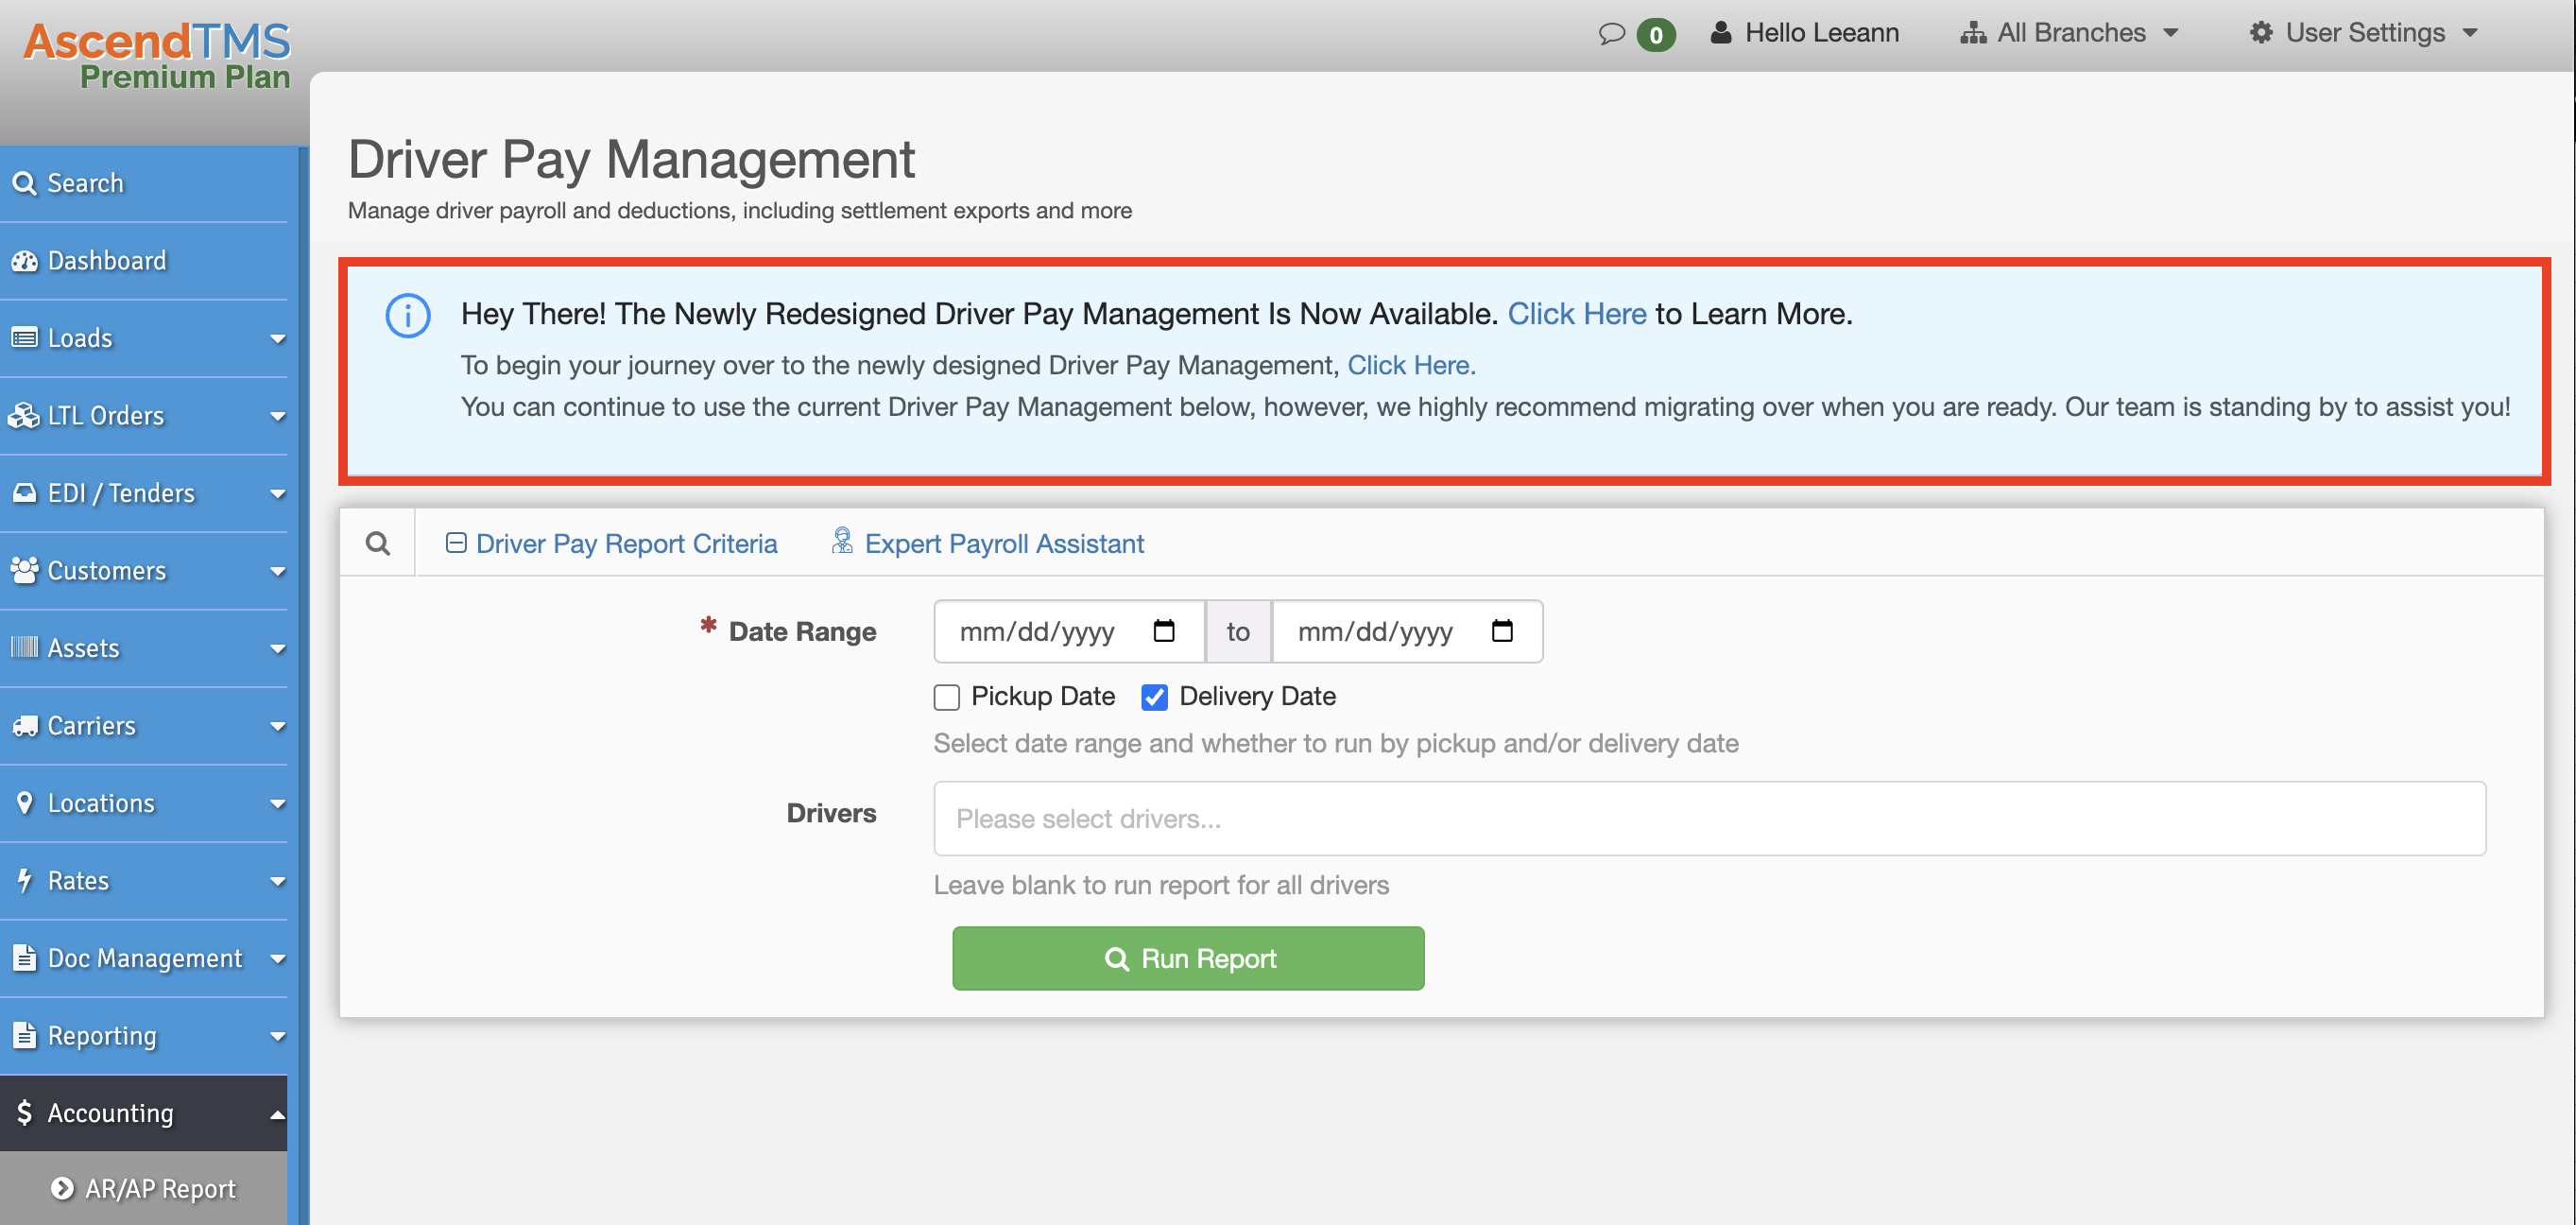Viewport: 2576px width, 1225px height.
Task: Click the AR/AP Report arrow icon
Action: [62, 1188]
